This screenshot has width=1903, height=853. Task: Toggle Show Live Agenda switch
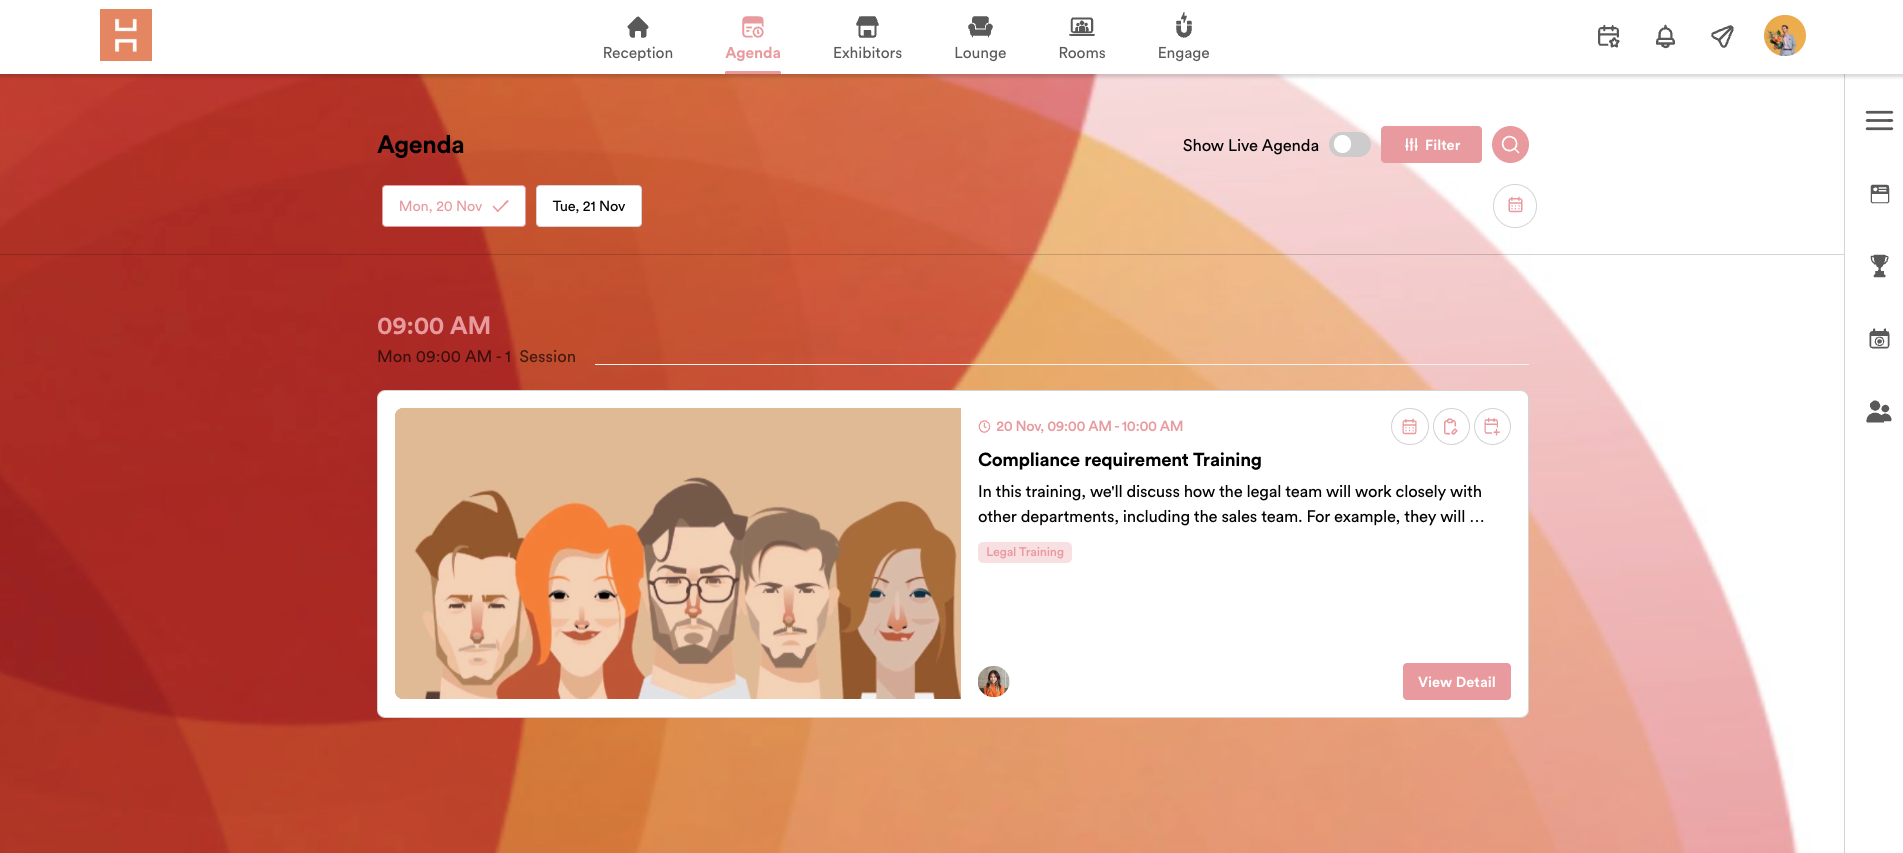click(x=1350, y=145)
